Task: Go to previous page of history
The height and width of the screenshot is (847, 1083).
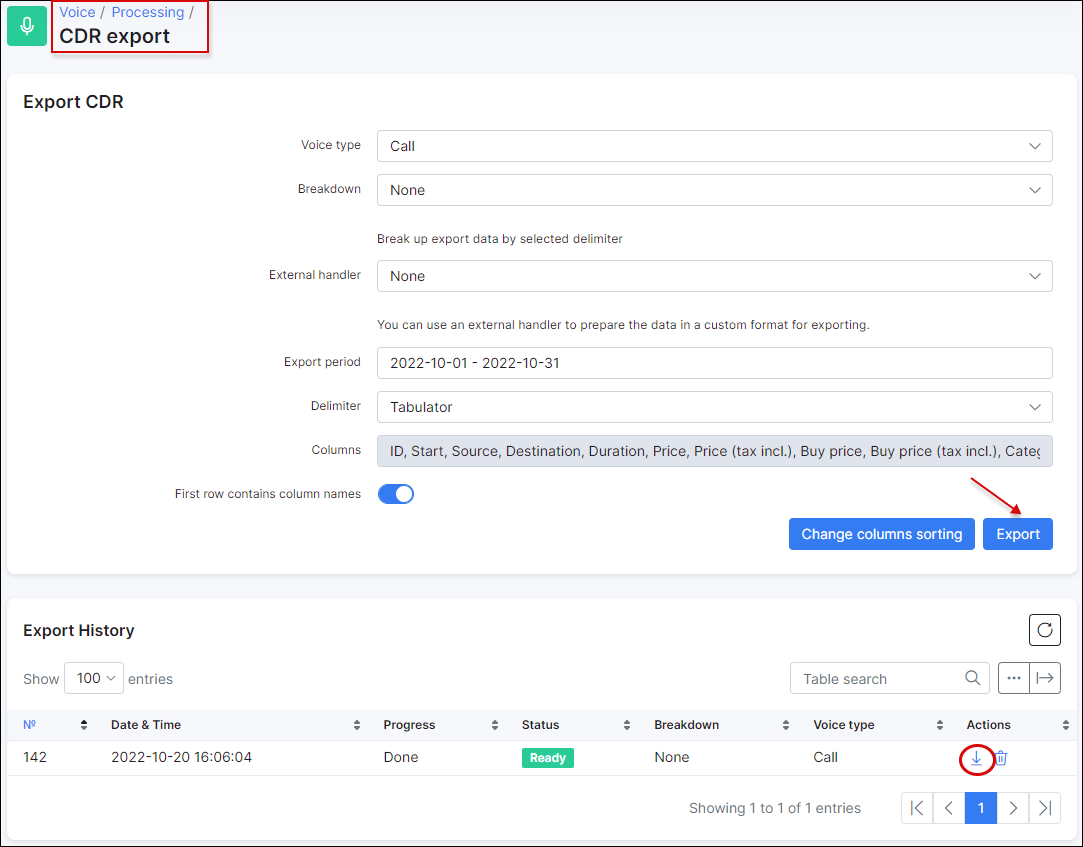Action: [949, 808]
